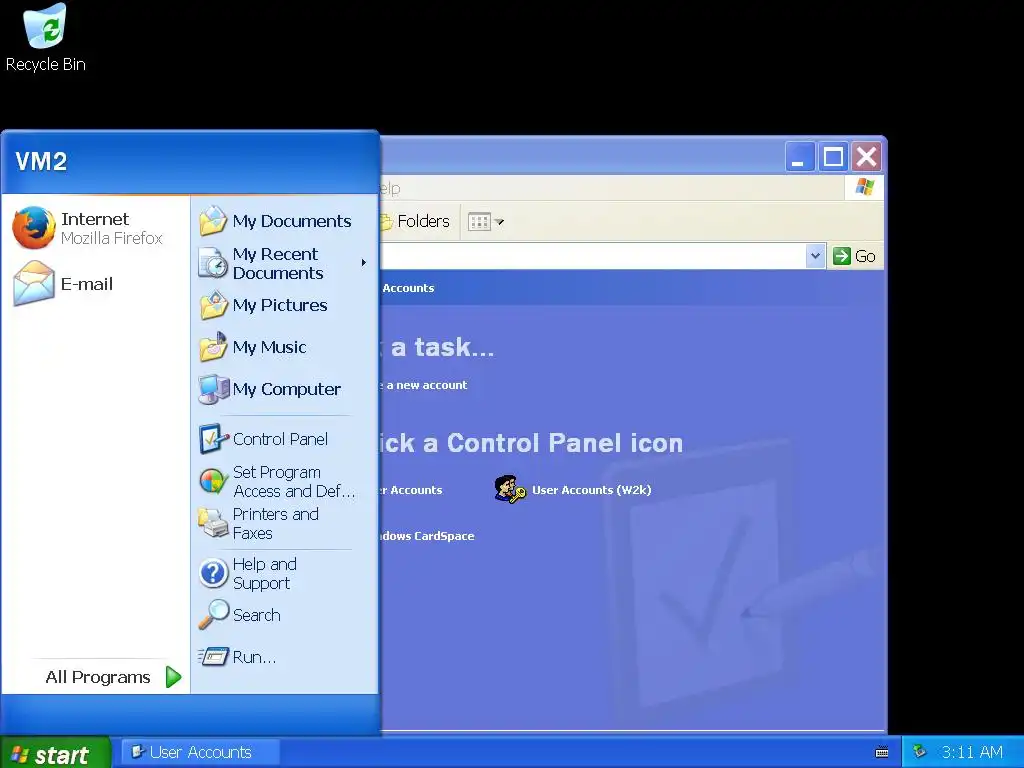The image size is (1024, 768).
Task: Open the Windows CardSpace link
Action: pos(427,536)
